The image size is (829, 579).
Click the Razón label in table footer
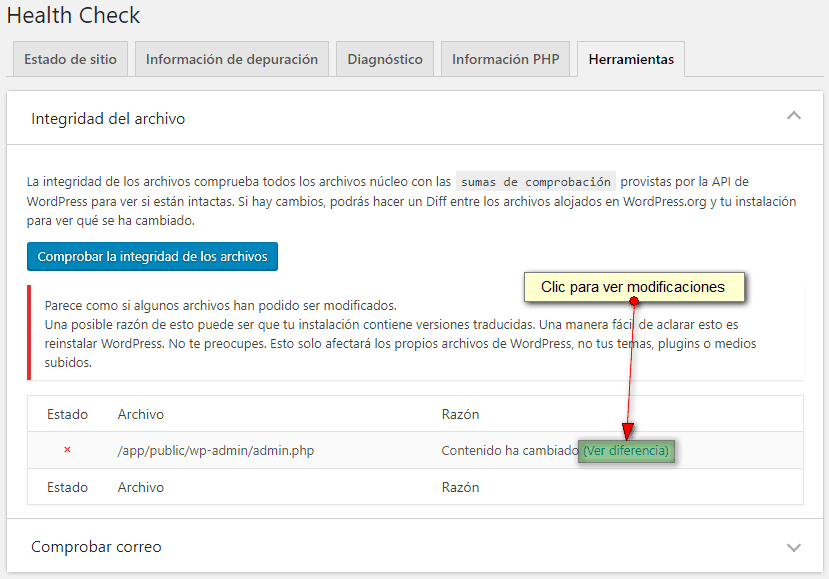pyautogui.click(x=460, y=487)
